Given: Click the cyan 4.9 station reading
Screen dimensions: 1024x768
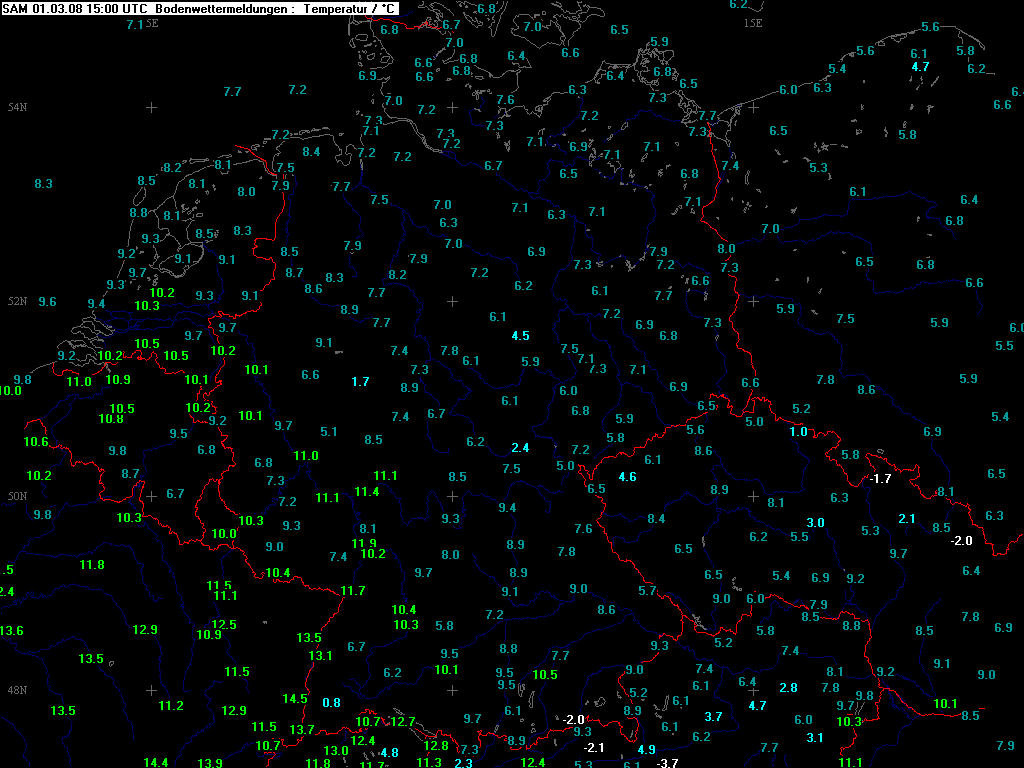Looking at the screenshot, I should pos(646,750).
